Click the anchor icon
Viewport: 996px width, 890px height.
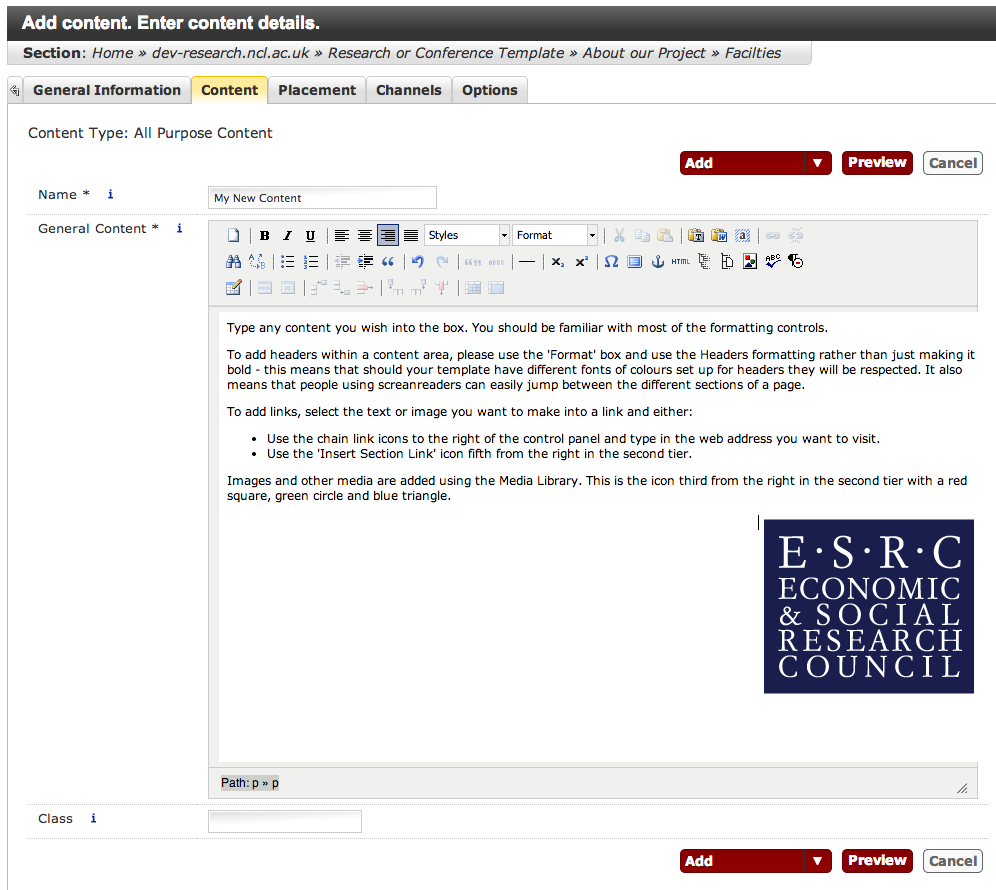(x=657, y=262)
